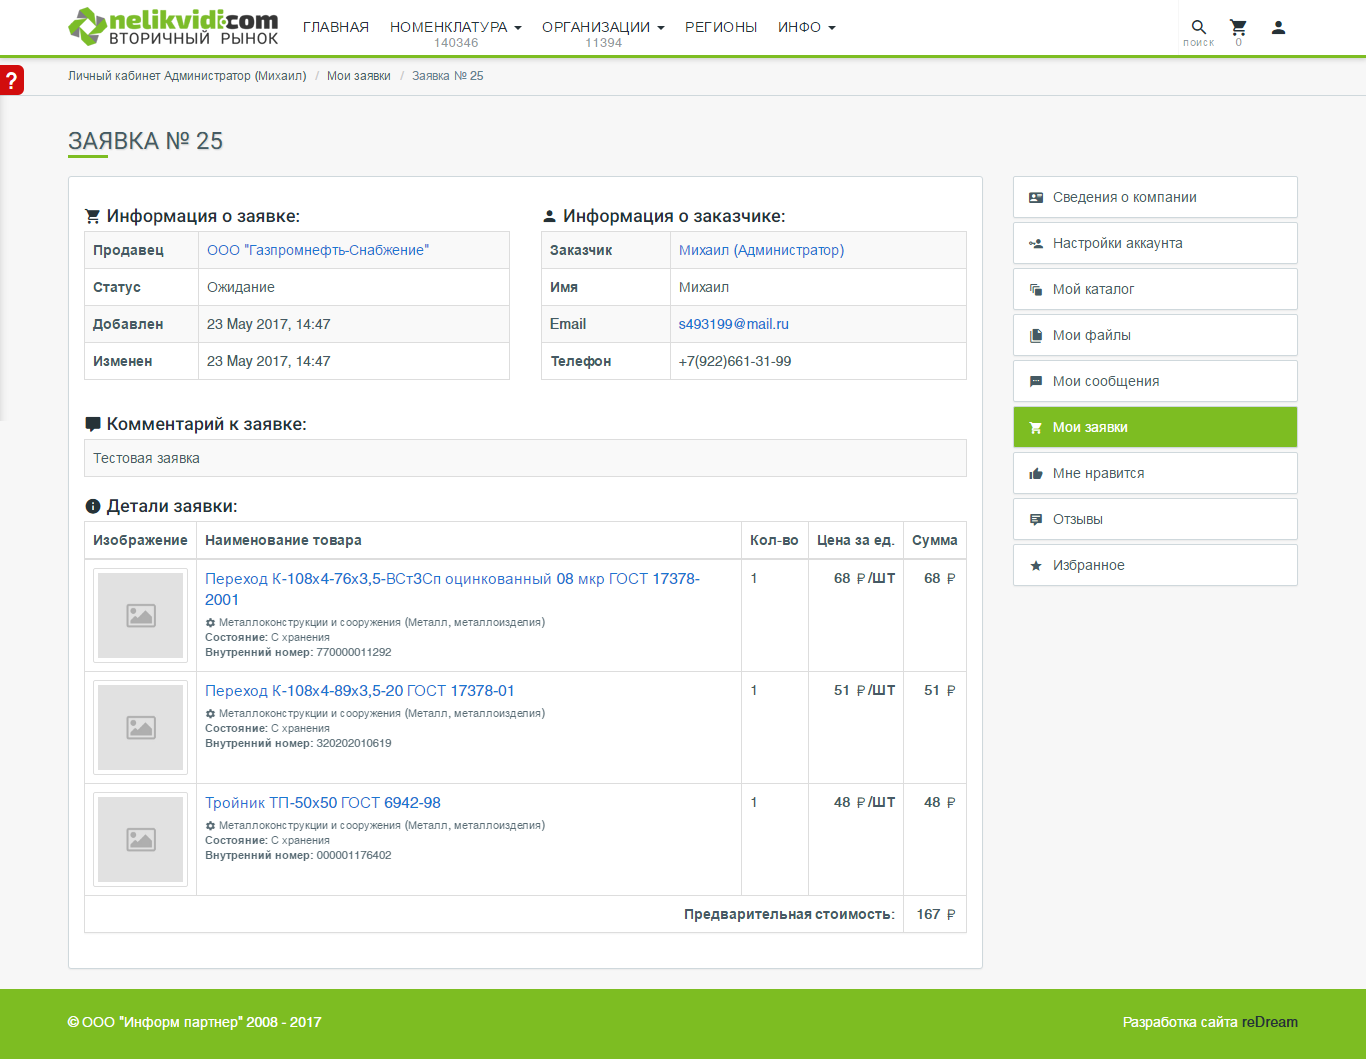Click the comment text Тестовая заявка

[147, 458]
